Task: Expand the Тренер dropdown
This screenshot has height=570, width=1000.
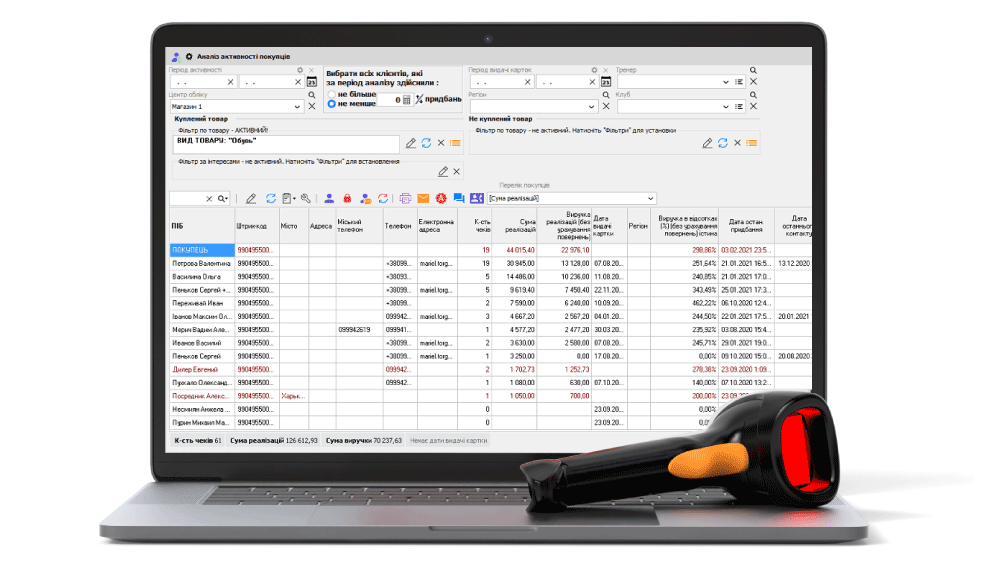Action: (725, 82)
